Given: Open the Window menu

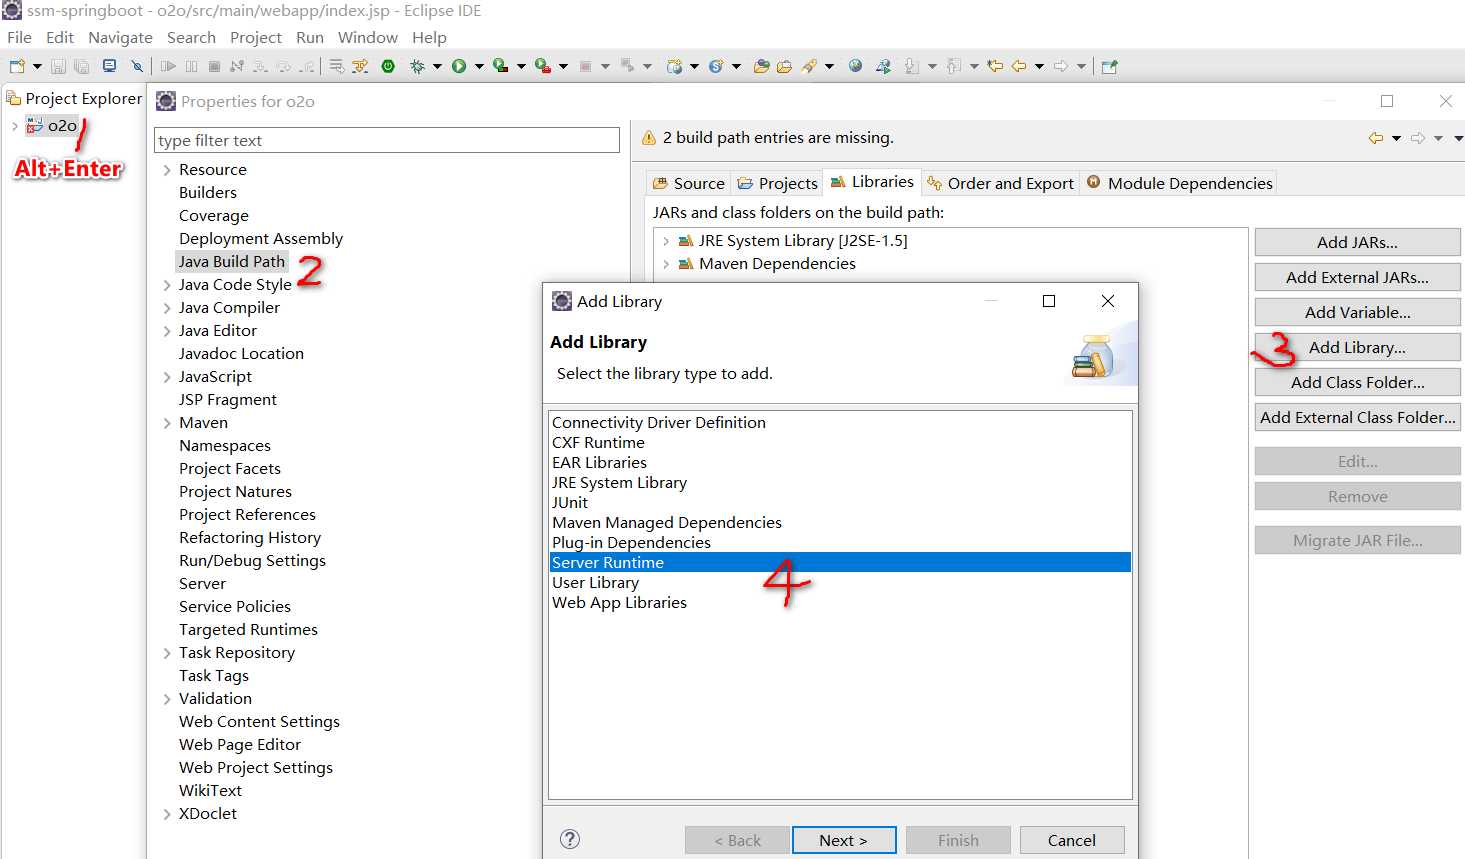Looking at the screenshot, I should coord(367,37).
